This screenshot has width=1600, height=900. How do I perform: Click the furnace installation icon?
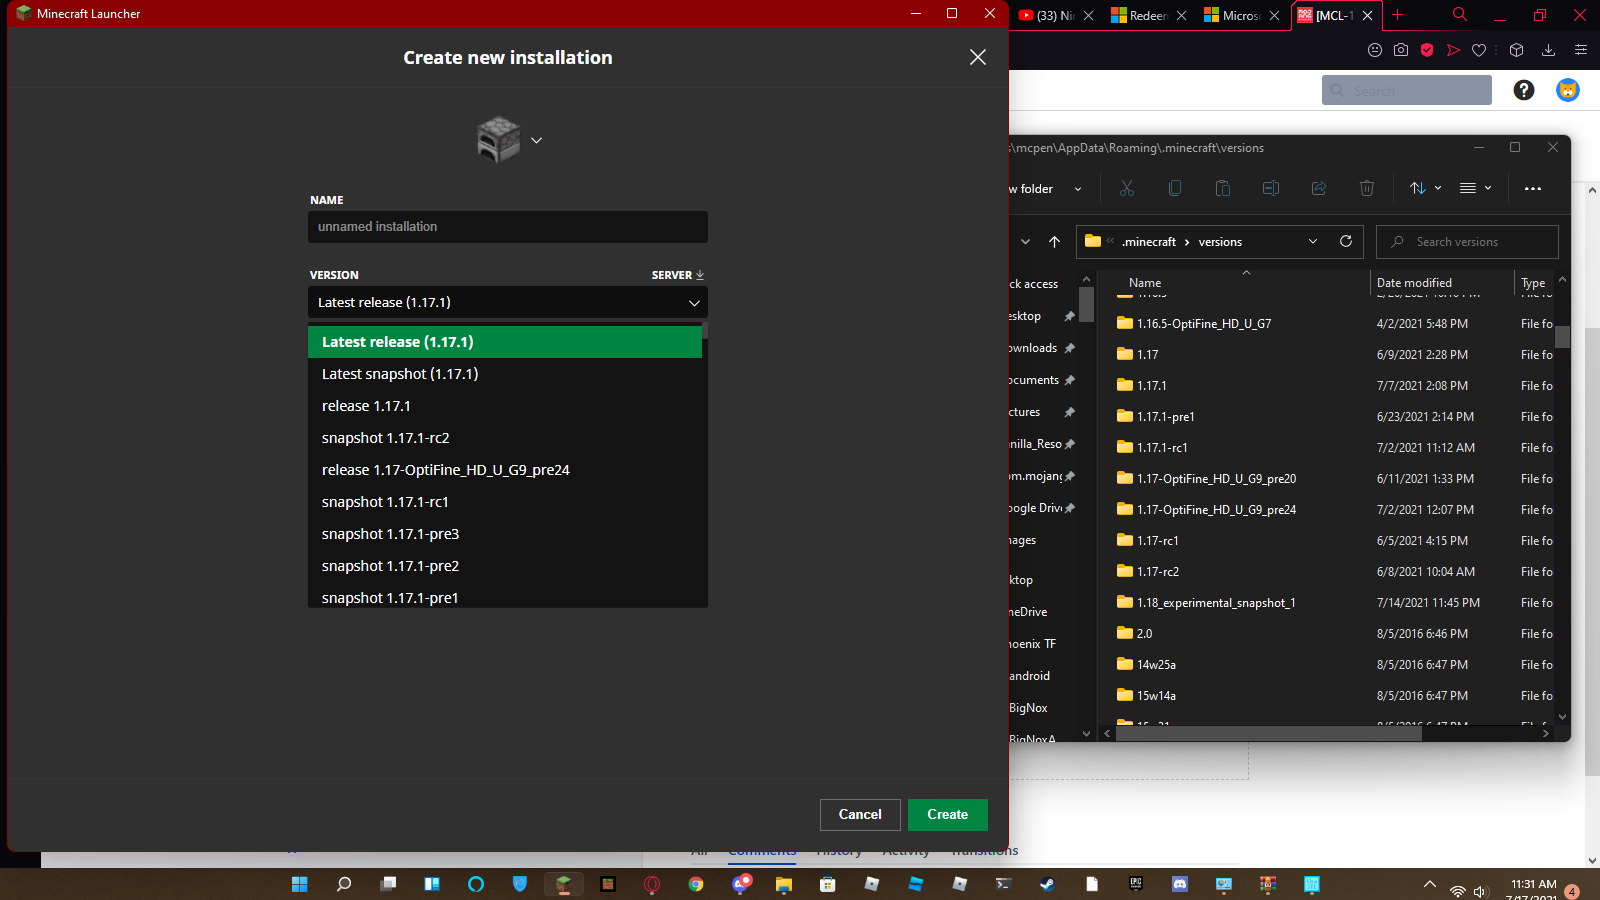[499, 140]
